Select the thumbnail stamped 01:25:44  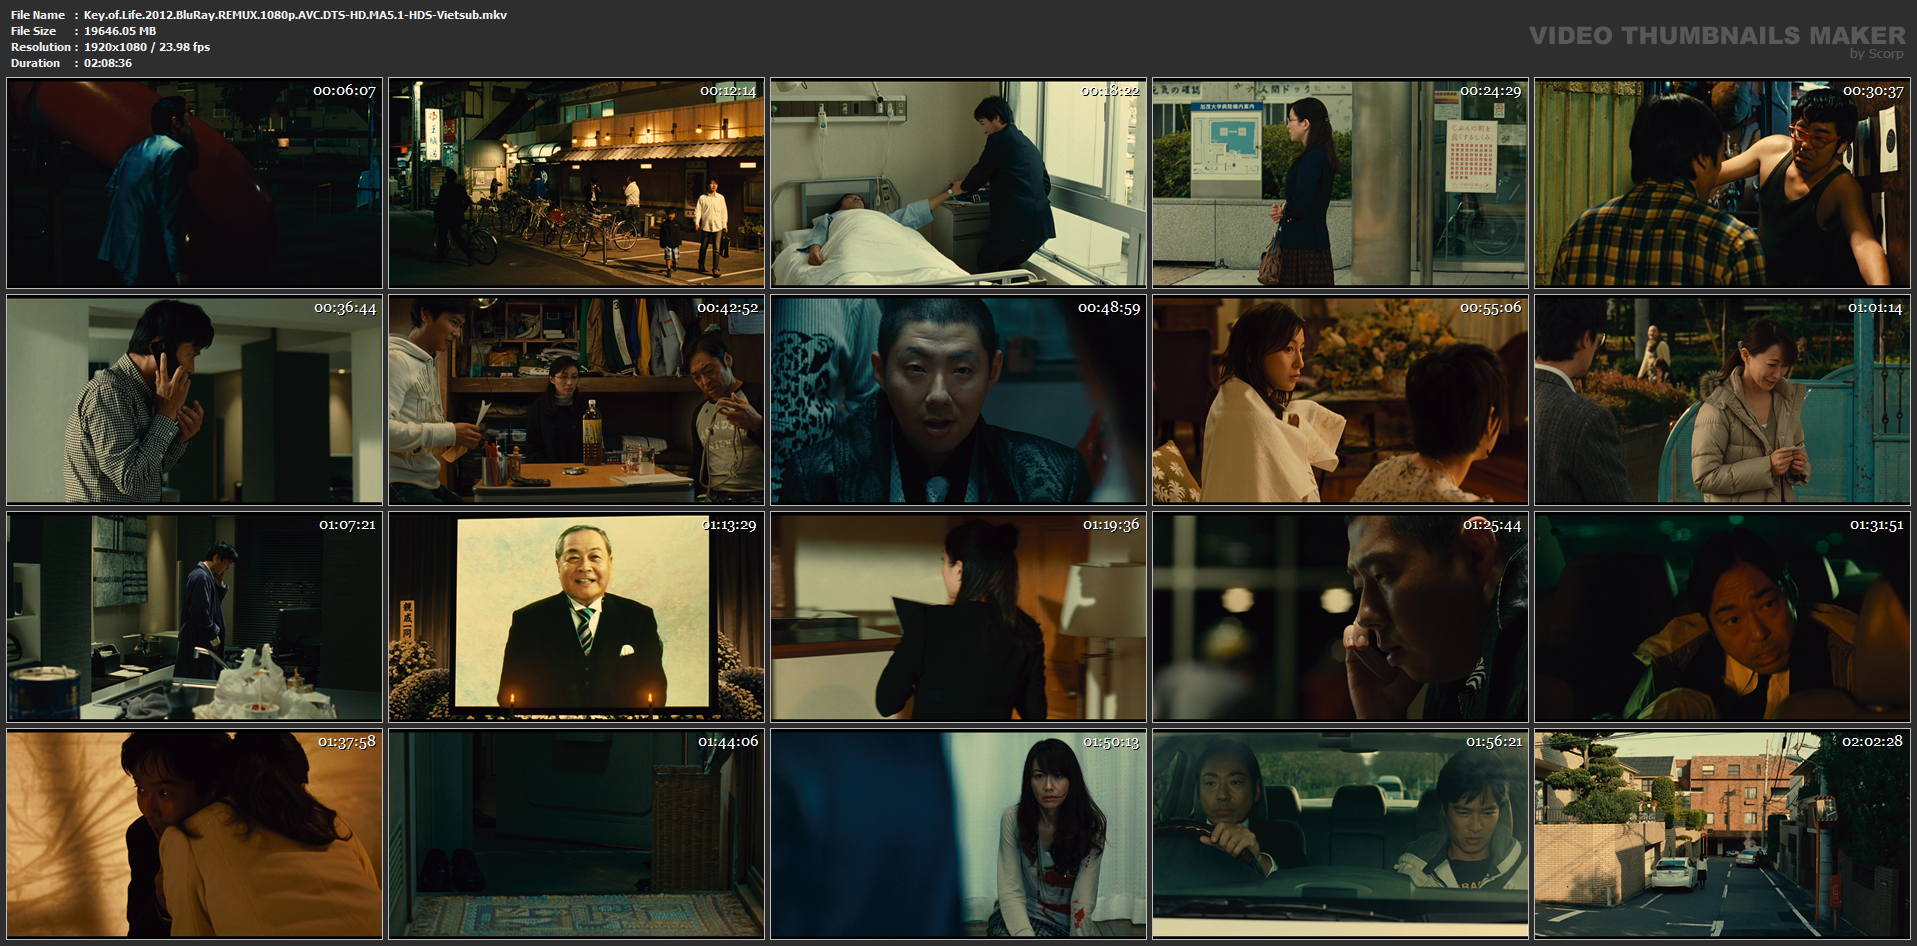pyautogui.click(x=1341, y=617)
